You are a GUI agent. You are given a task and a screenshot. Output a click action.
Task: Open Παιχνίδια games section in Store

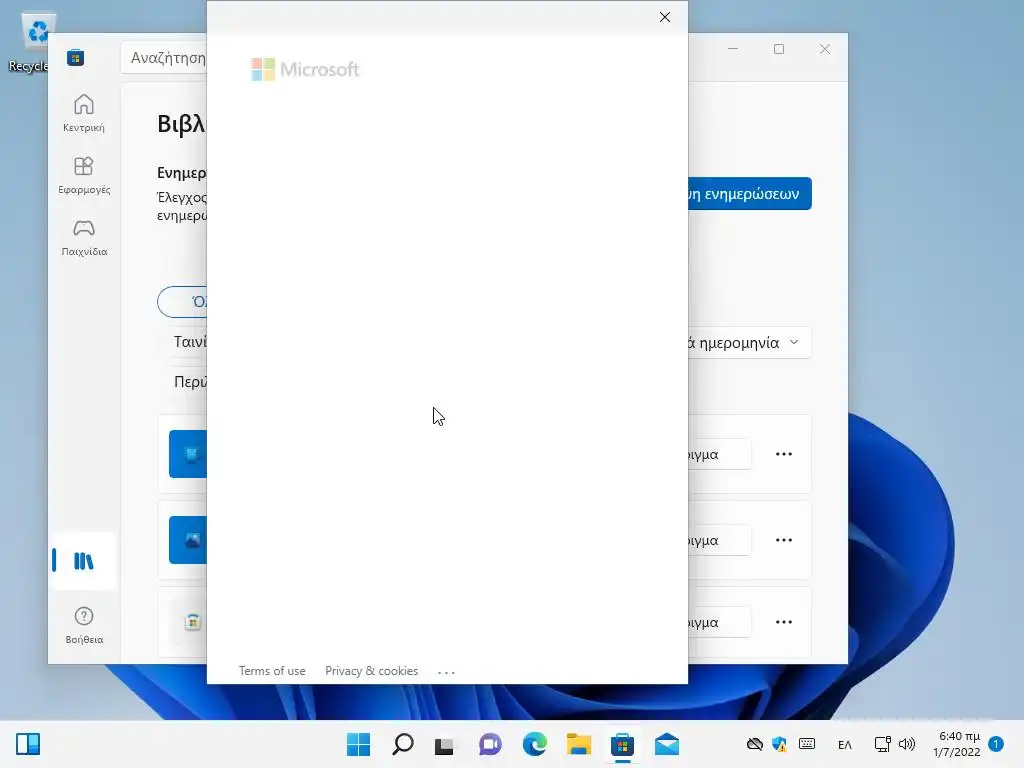pyautogui.click(x=84, y=237)
